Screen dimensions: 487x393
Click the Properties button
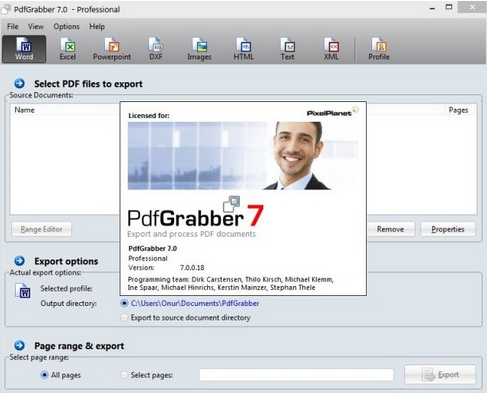click(x=448, y=229)
